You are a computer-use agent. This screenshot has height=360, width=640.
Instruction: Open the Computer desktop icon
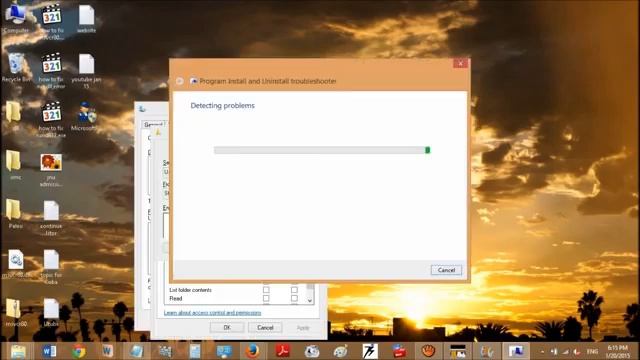pos(16,18)
